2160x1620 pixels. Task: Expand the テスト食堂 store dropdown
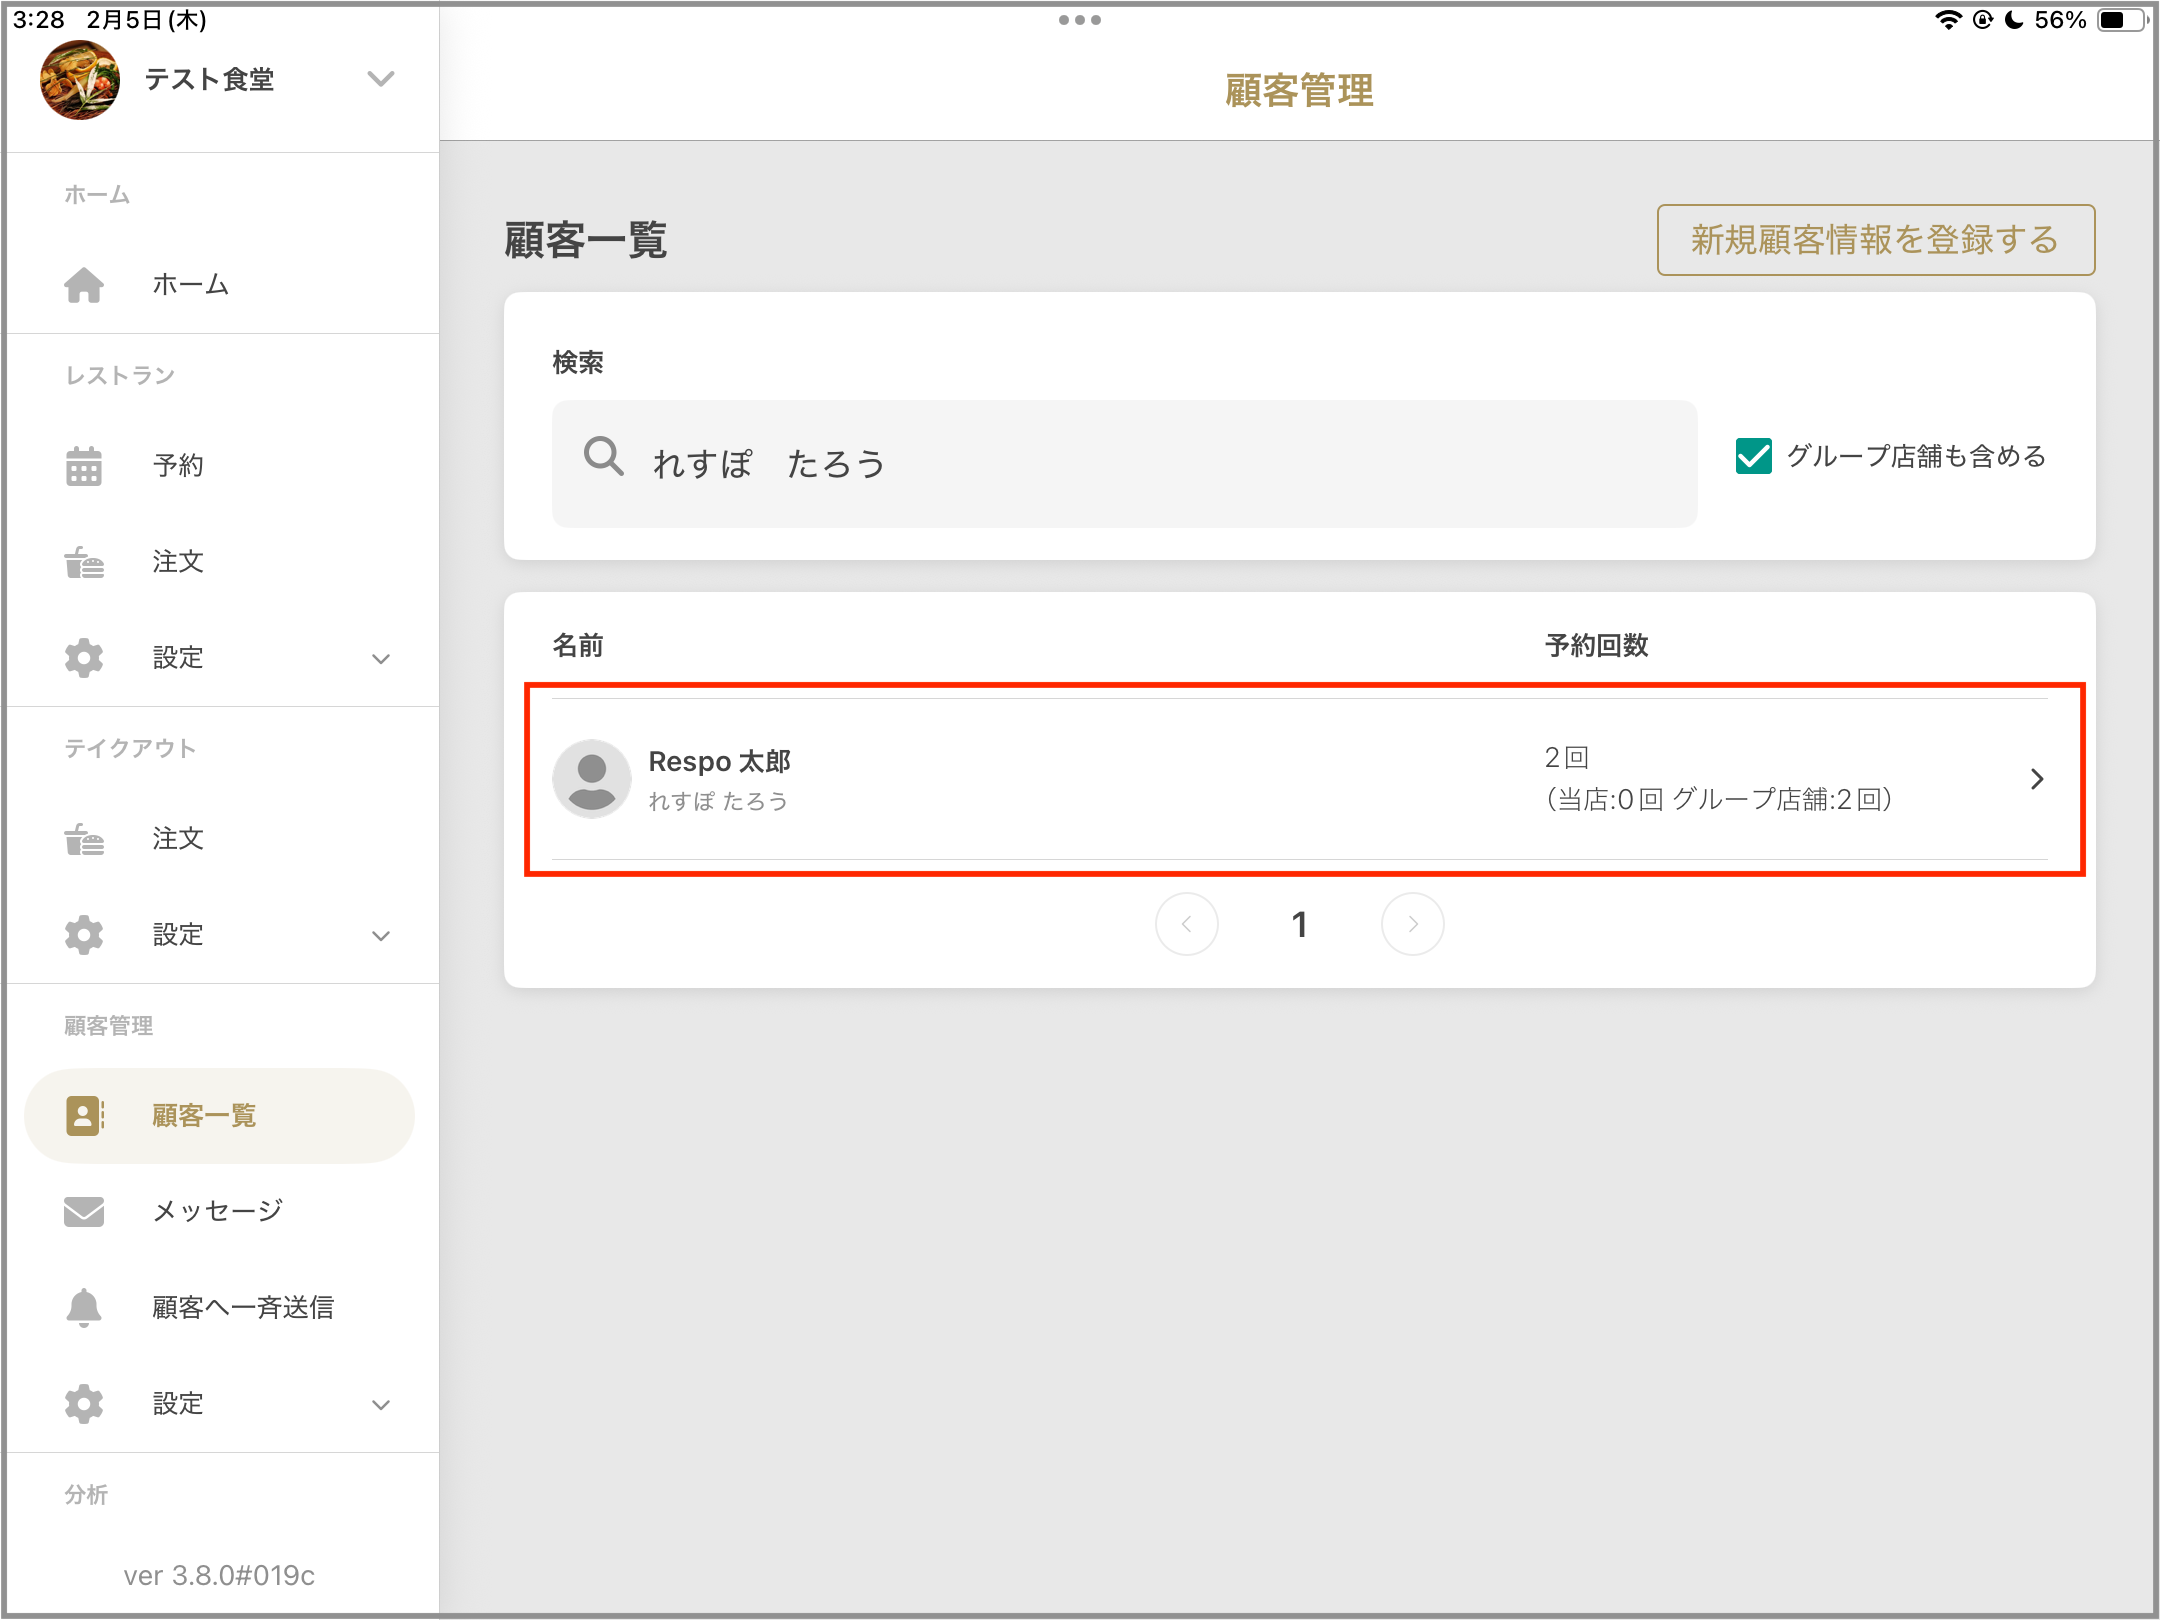(381, 79)
